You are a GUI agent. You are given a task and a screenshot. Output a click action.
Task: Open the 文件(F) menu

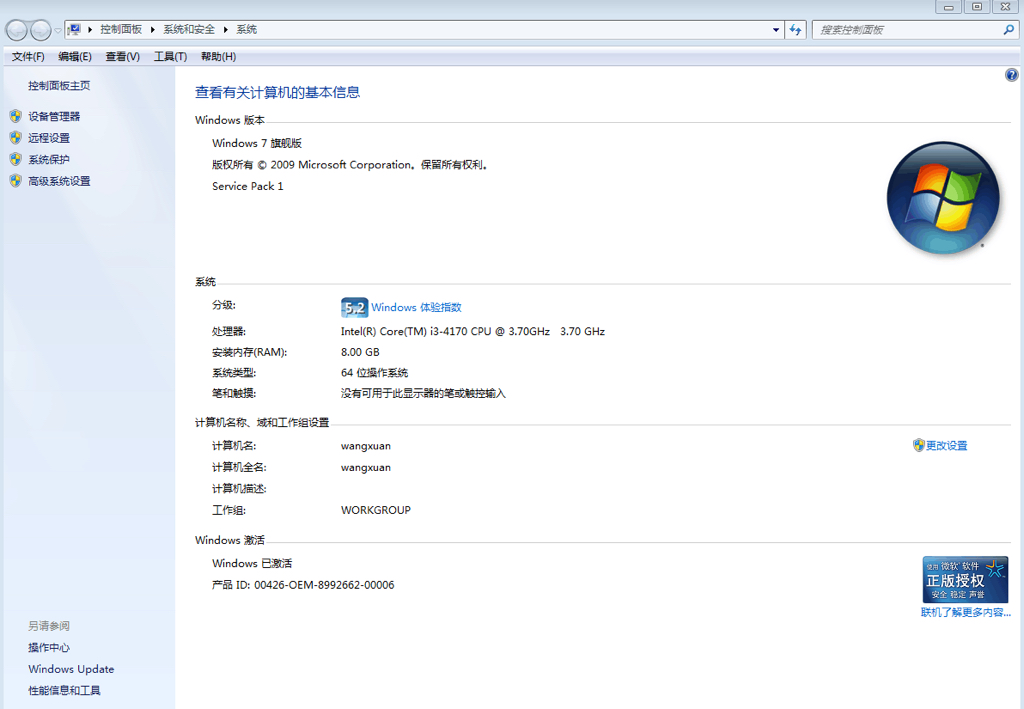pyautogui.click(x=28, y=57)
